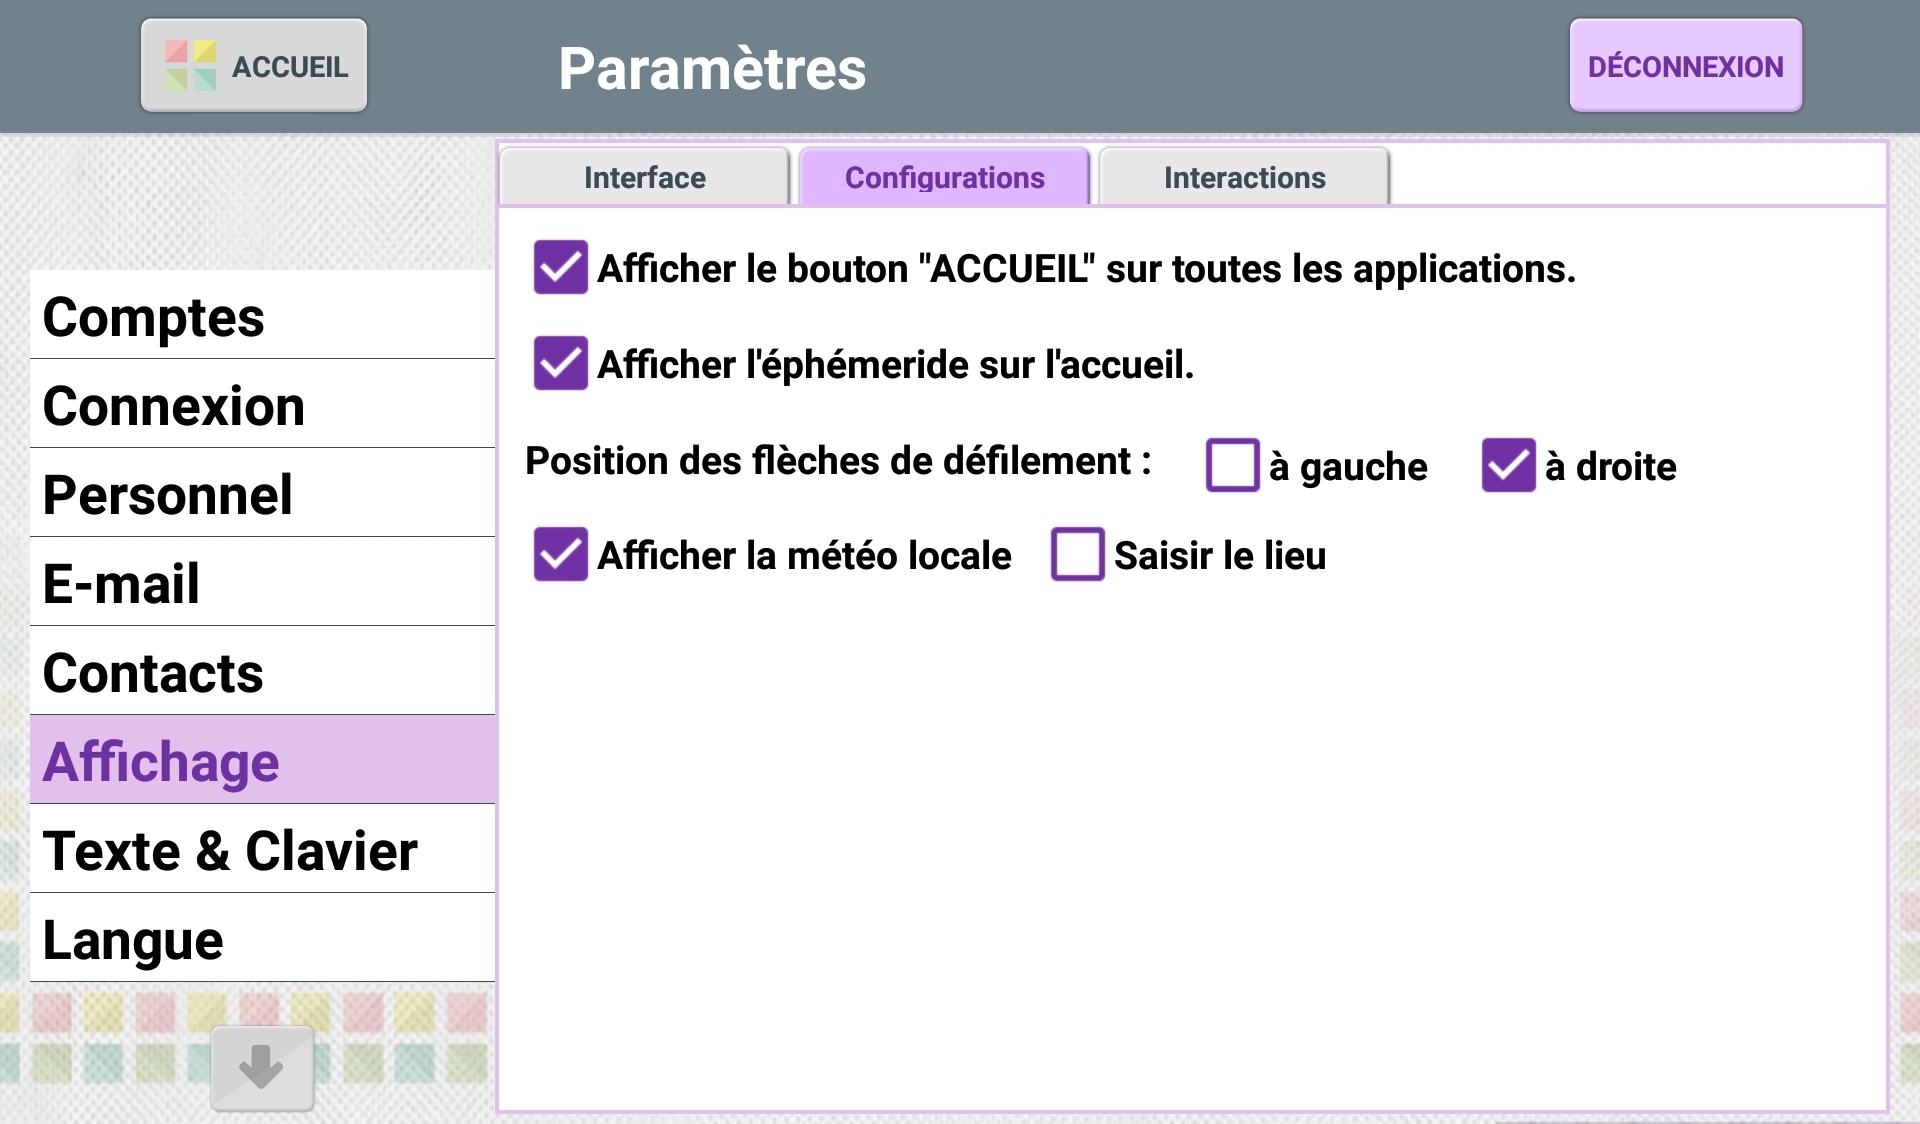The width and height of the screenshot is (1920, 1124).
Task: Click the down arrow below the sidebar list
Action: 262,1067
